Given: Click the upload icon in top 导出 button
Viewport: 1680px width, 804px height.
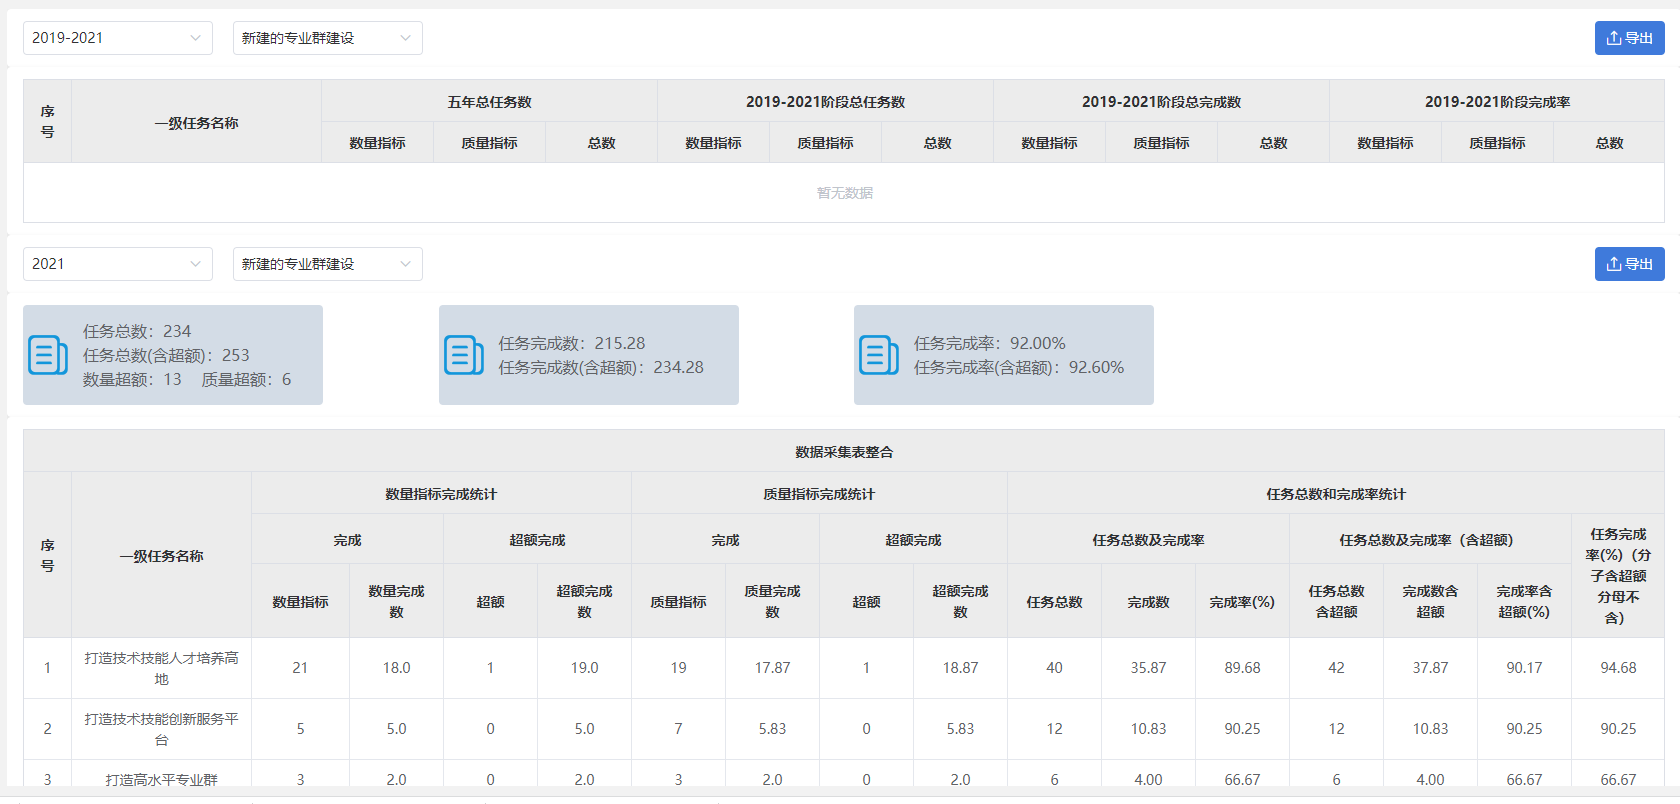Looking at the screenshot, I should coord(1613,38).
